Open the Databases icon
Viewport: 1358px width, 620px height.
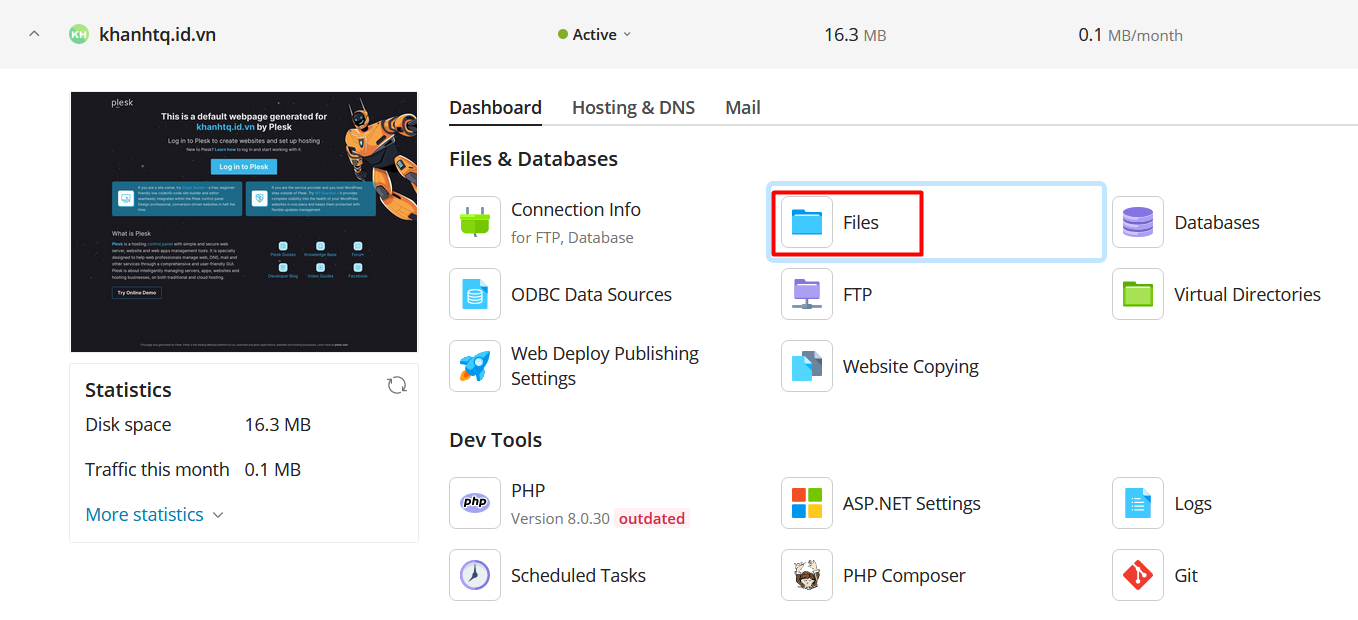point(1138,222)
